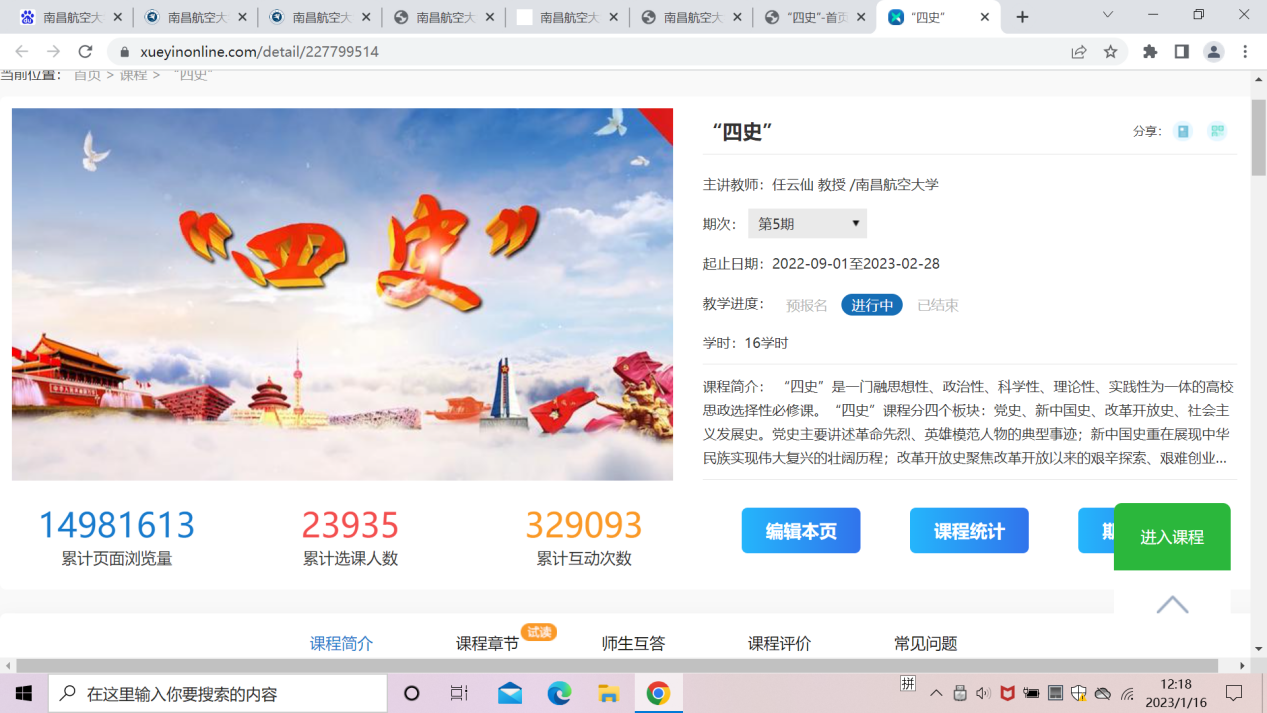Click the green 进入课程 button
Viewport: 1267px width, 713px height.
tap(1172, 537)
